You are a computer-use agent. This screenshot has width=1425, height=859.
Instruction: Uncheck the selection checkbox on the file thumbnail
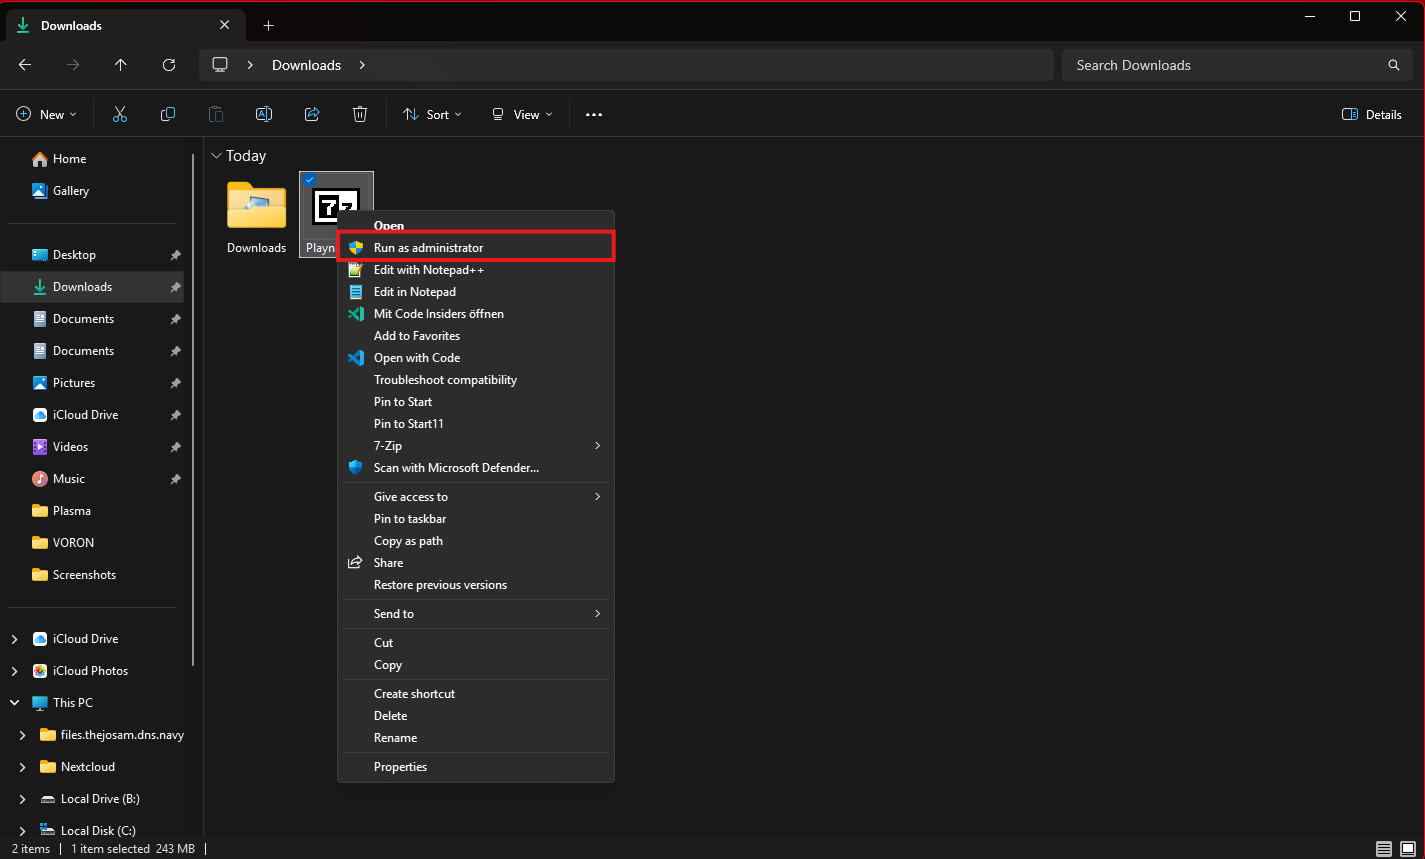pyautogui.click(x=309, y=180)
